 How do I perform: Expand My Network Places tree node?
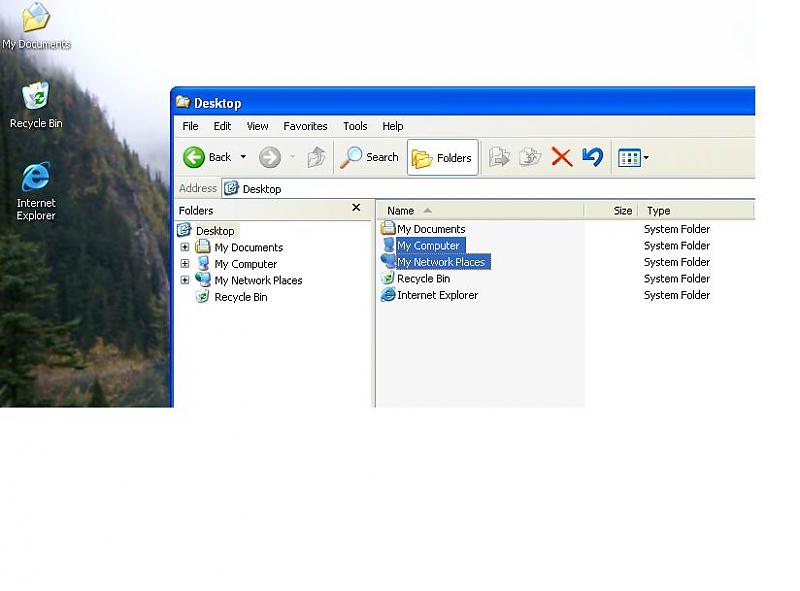pos(185,280)
